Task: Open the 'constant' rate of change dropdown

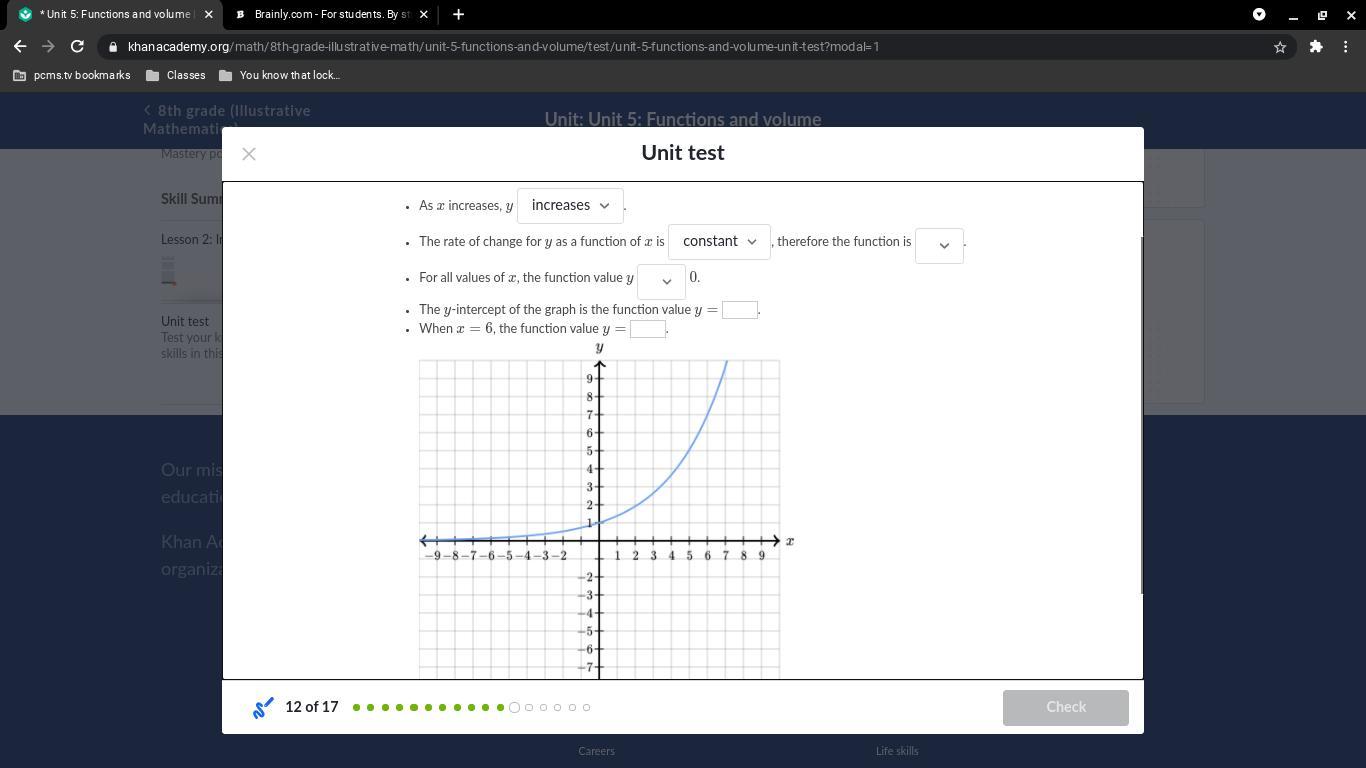Action: pos(719,242)
